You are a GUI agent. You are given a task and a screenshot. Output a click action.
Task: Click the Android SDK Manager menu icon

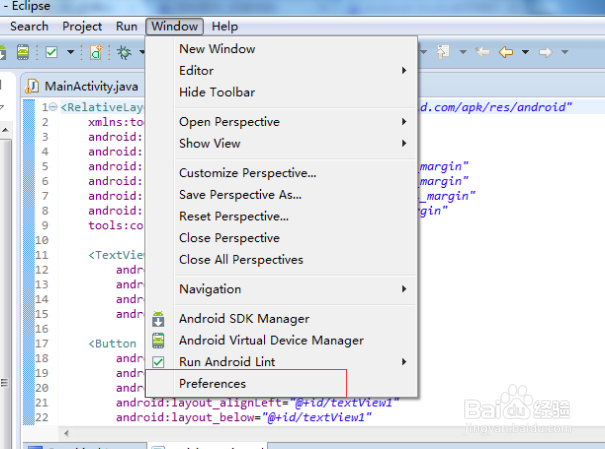click(x=158, y=319)
